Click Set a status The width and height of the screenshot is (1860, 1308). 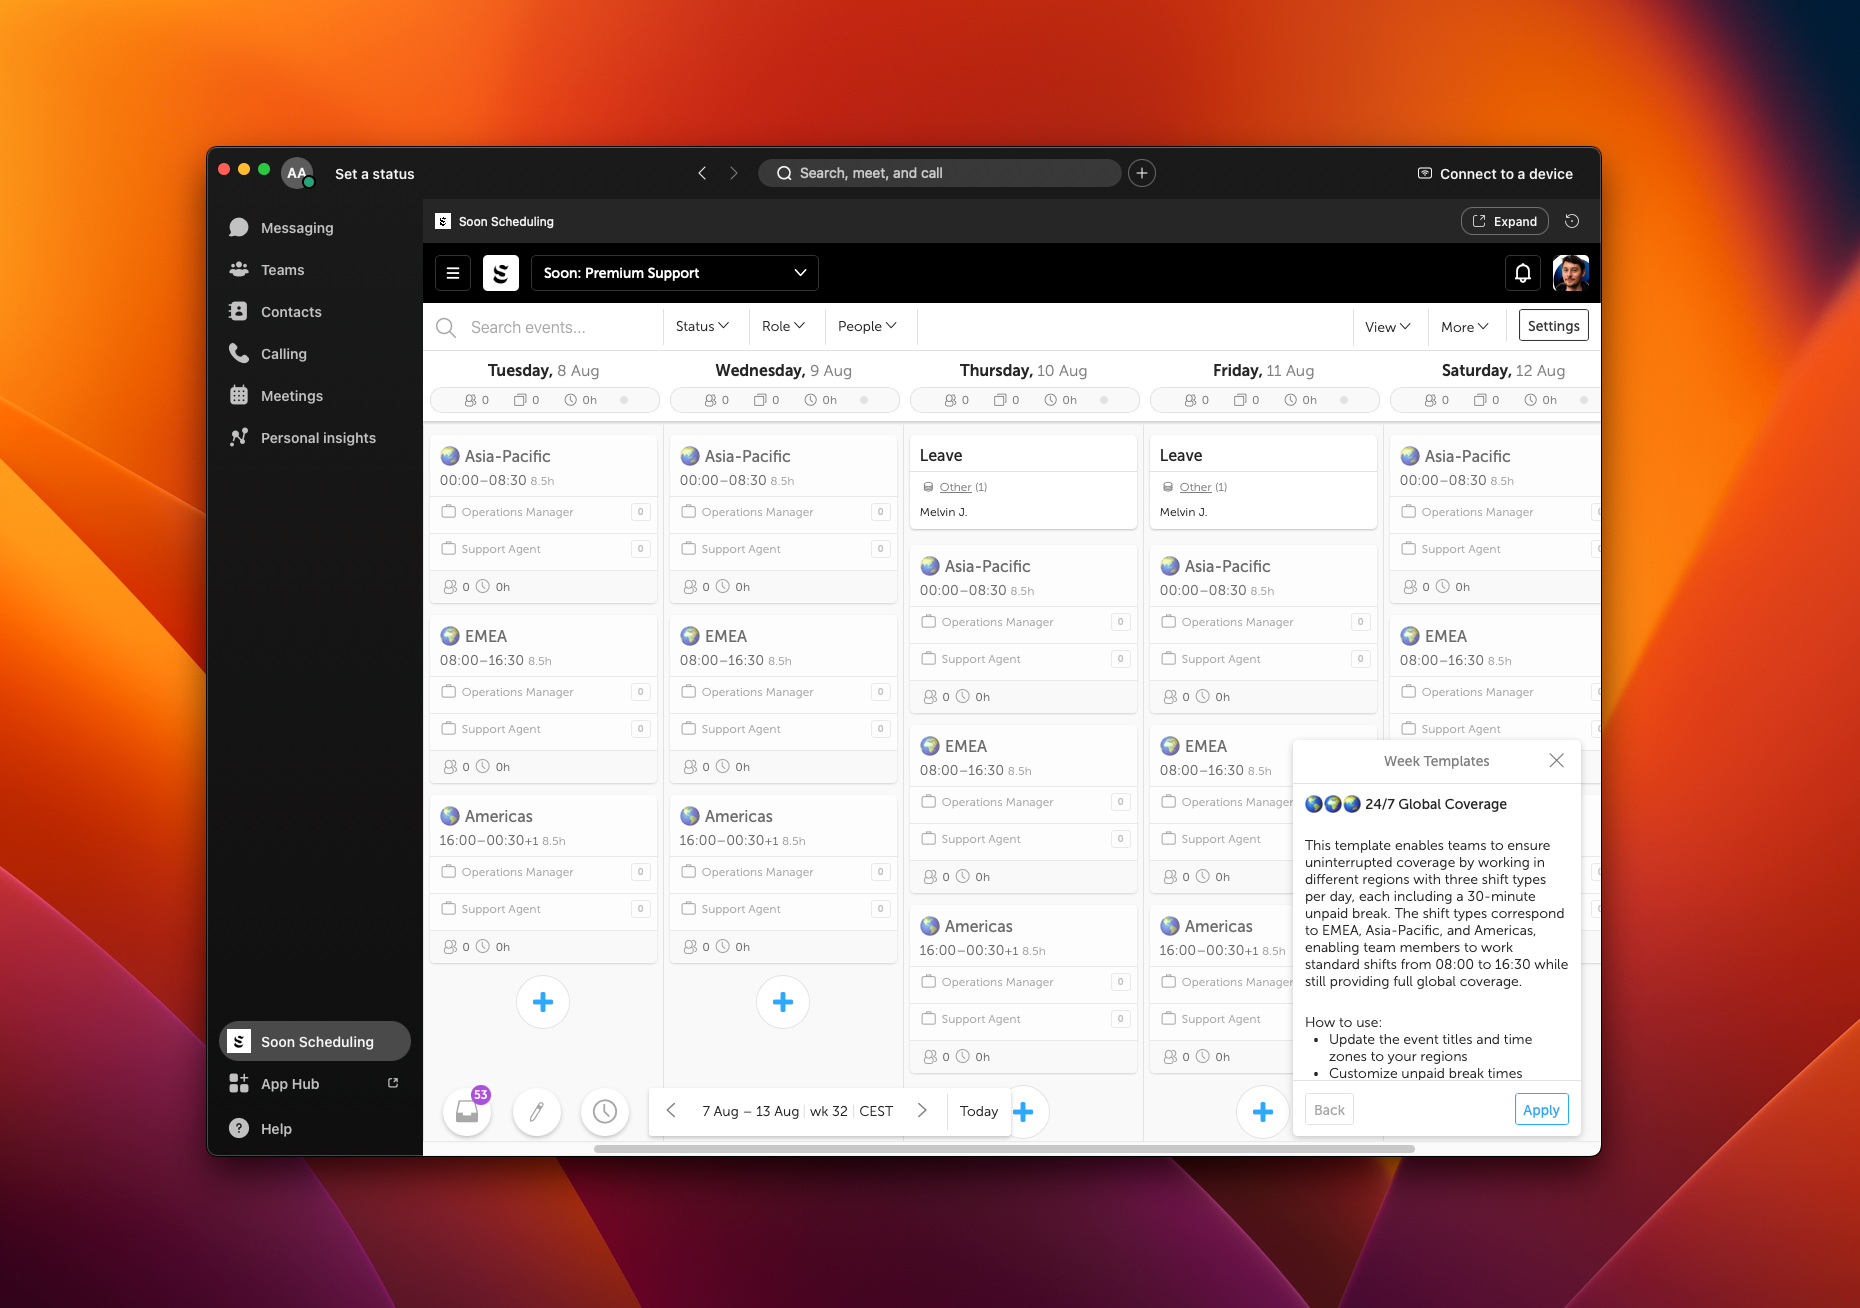tap(375, 174)
